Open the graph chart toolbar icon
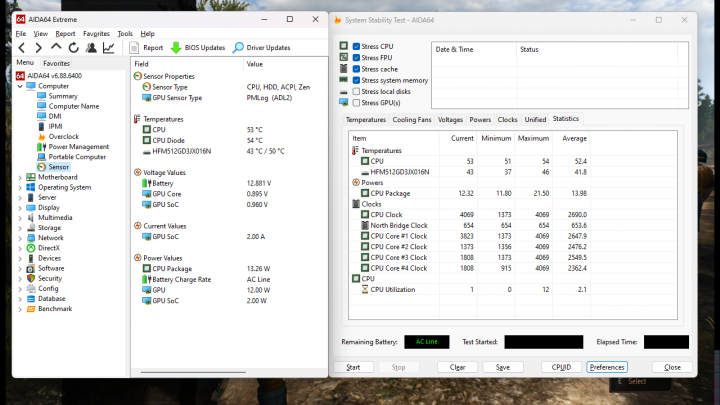 click(x=108, y=47)
